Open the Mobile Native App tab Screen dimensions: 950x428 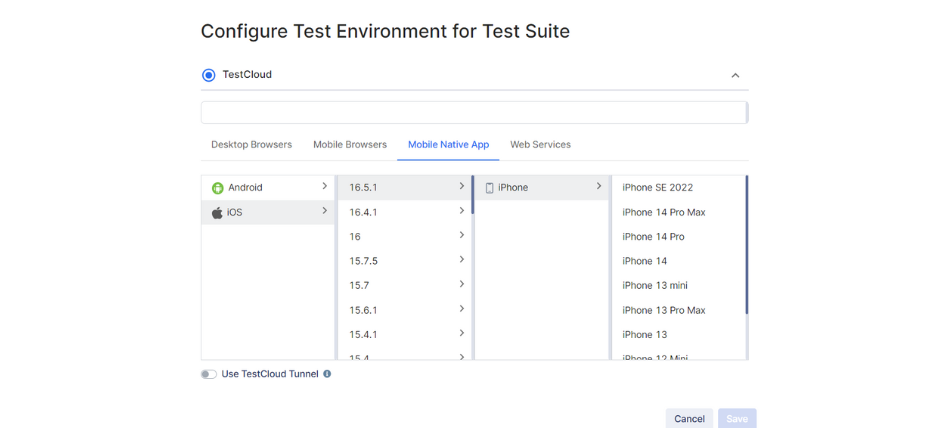point(448,145)
